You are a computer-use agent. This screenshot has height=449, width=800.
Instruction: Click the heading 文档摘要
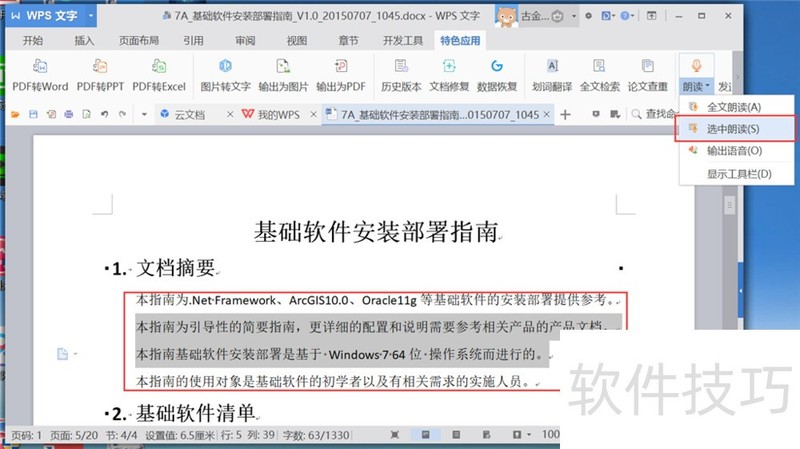(x=175, y=268)
